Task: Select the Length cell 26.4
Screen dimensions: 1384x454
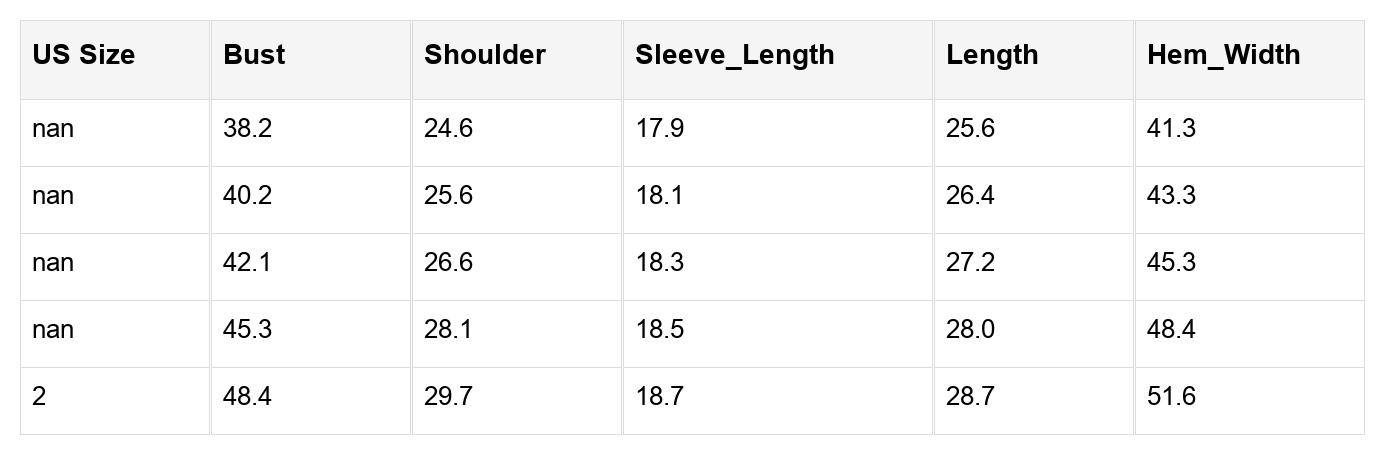Action: pyautogui.click(x=970, y=196)
